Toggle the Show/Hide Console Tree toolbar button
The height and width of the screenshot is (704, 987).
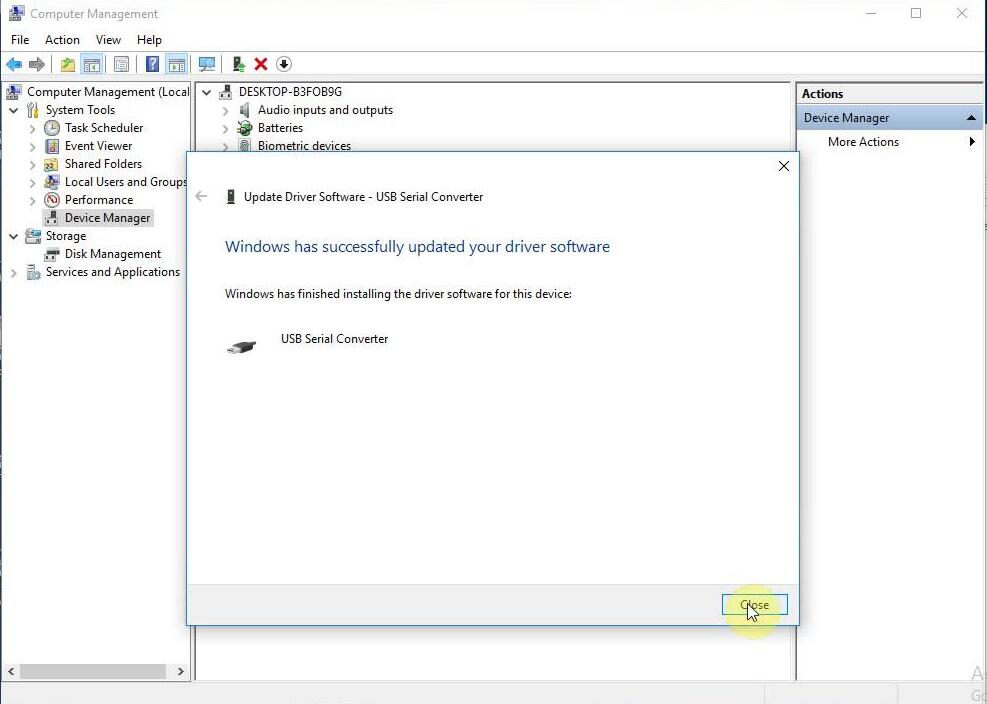click(x=92, y=64)
